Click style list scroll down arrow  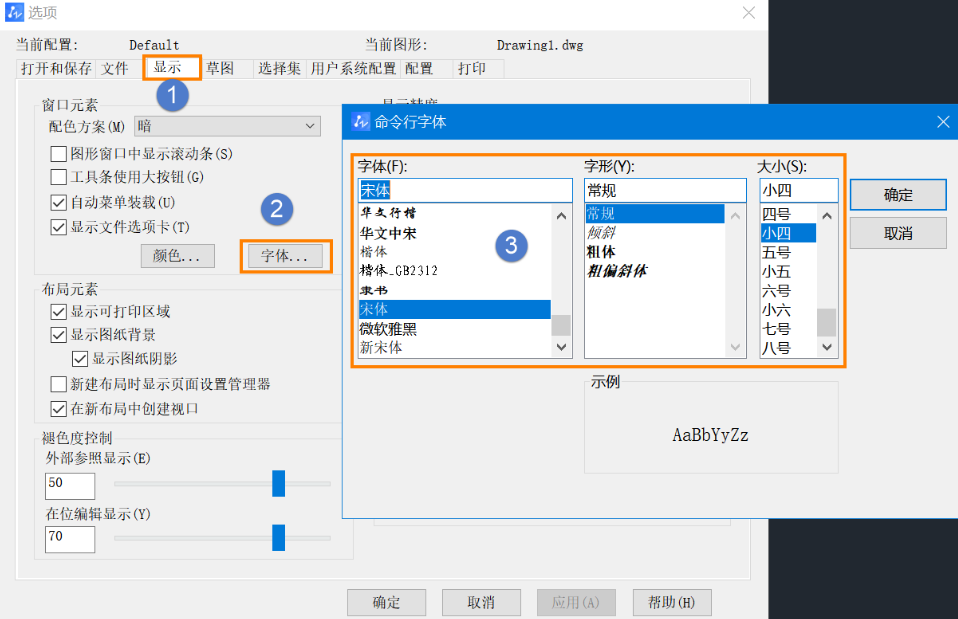(x=735, y=347)
